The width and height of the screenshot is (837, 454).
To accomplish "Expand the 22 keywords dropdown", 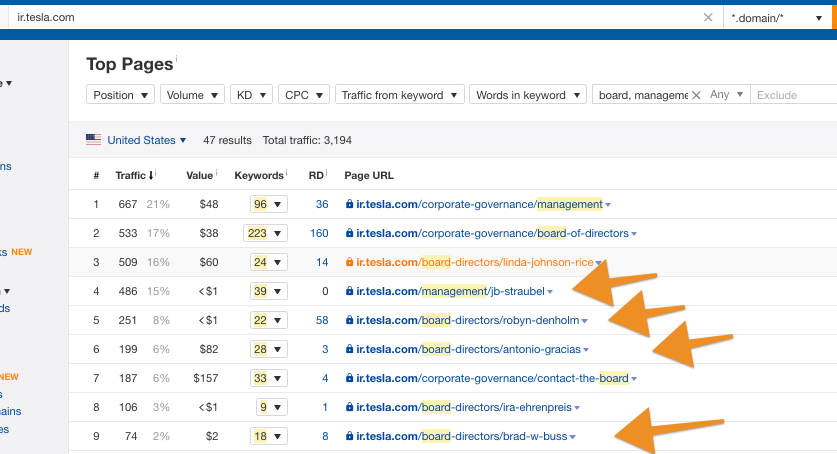I will click(x=269, y=320).
